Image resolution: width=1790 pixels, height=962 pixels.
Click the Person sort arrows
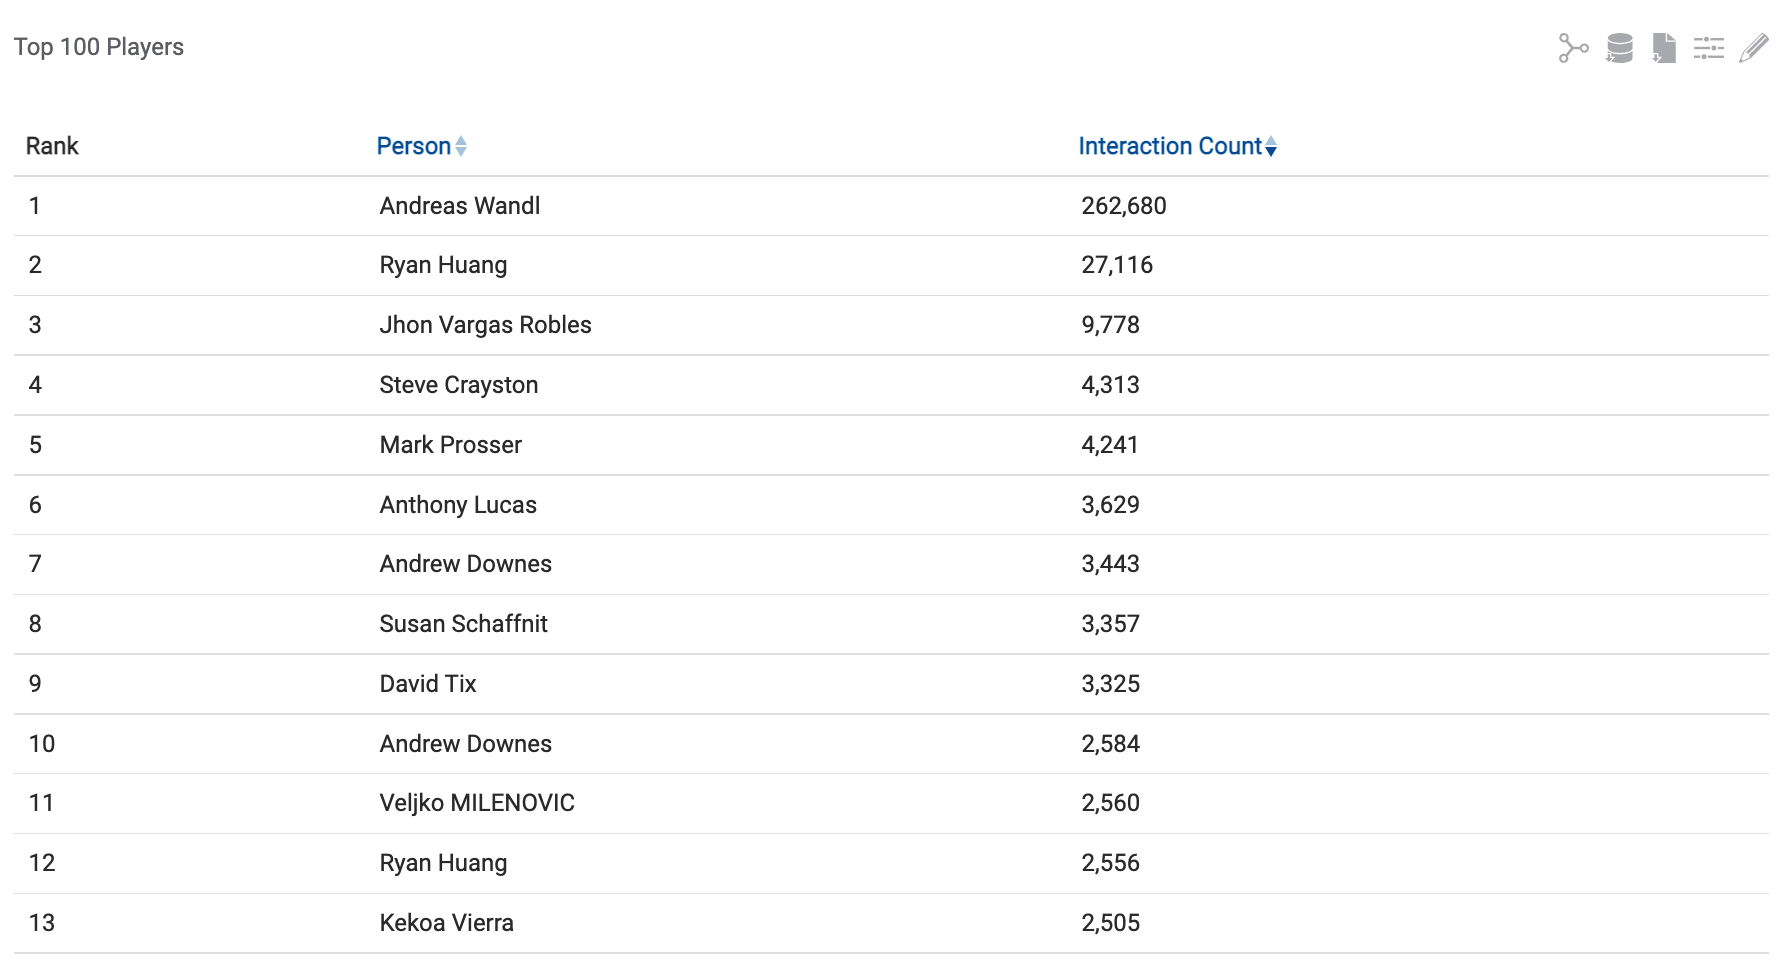461,146
